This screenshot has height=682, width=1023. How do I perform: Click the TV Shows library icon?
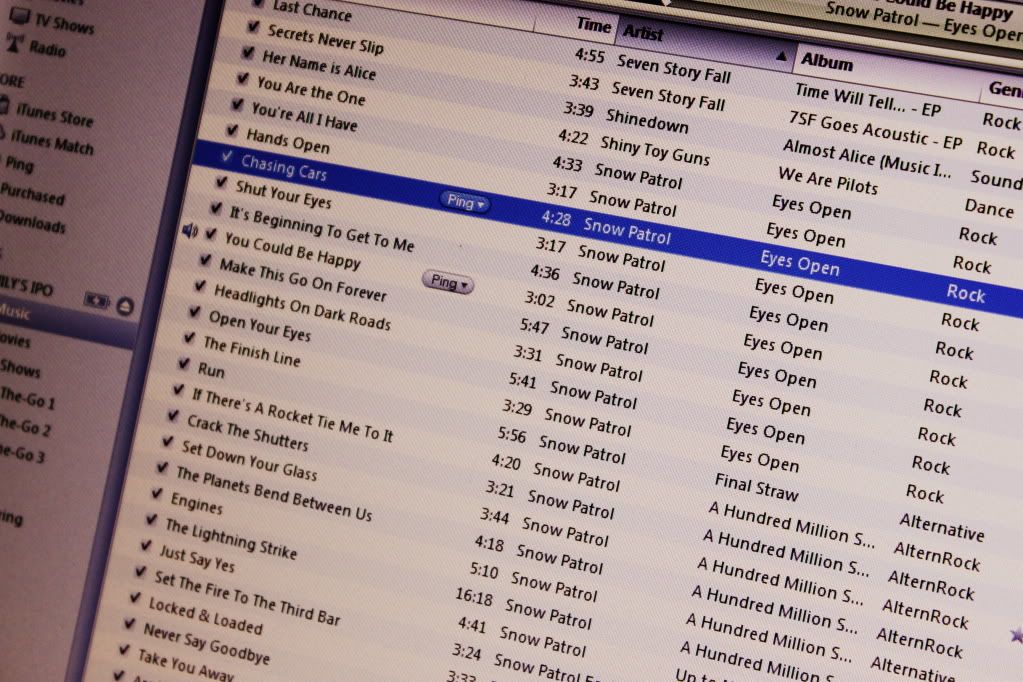coord(20,16)
